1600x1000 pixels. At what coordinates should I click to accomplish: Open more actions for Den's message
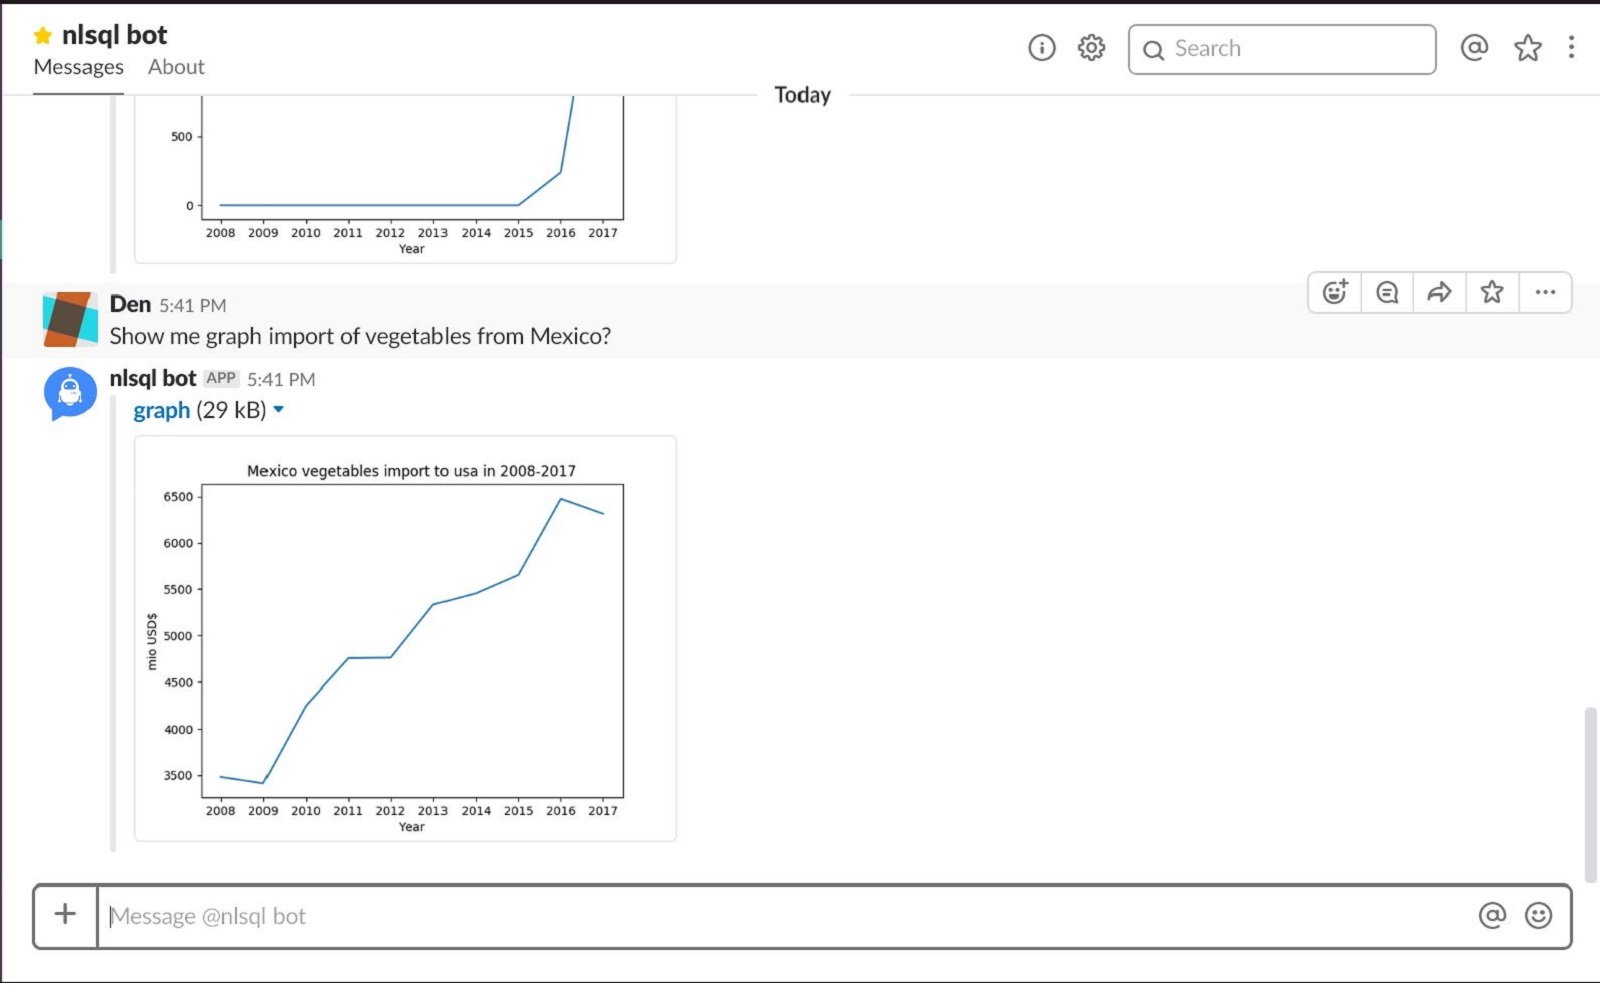point(1545,292)
